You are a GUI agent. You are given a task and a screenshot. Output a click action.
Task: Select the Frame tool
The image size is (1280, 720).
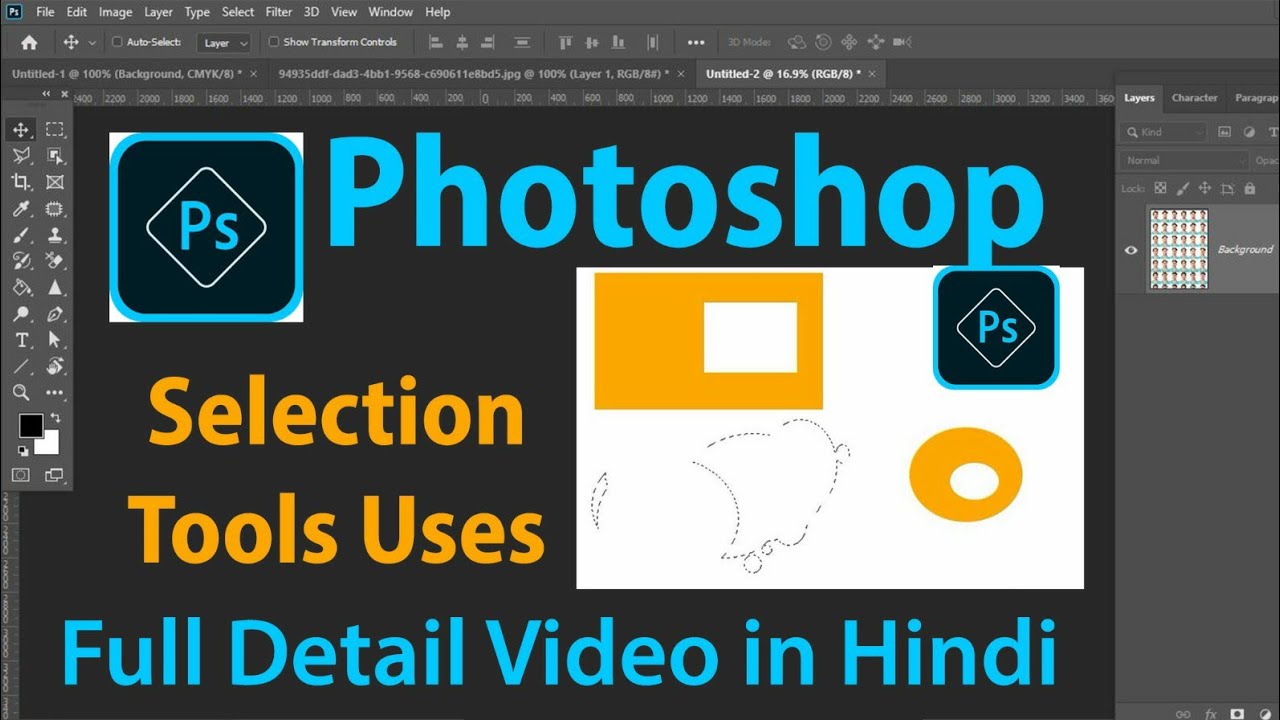coord(55,182)
